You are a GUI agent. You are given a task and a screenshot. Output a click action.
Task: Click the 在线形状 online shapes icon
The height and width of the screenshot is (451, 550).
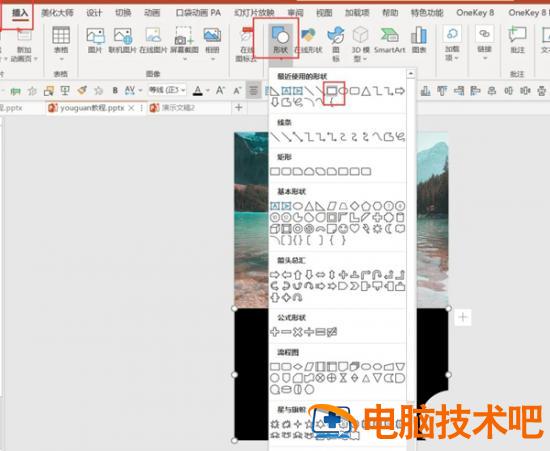click(x=308, y=41)
